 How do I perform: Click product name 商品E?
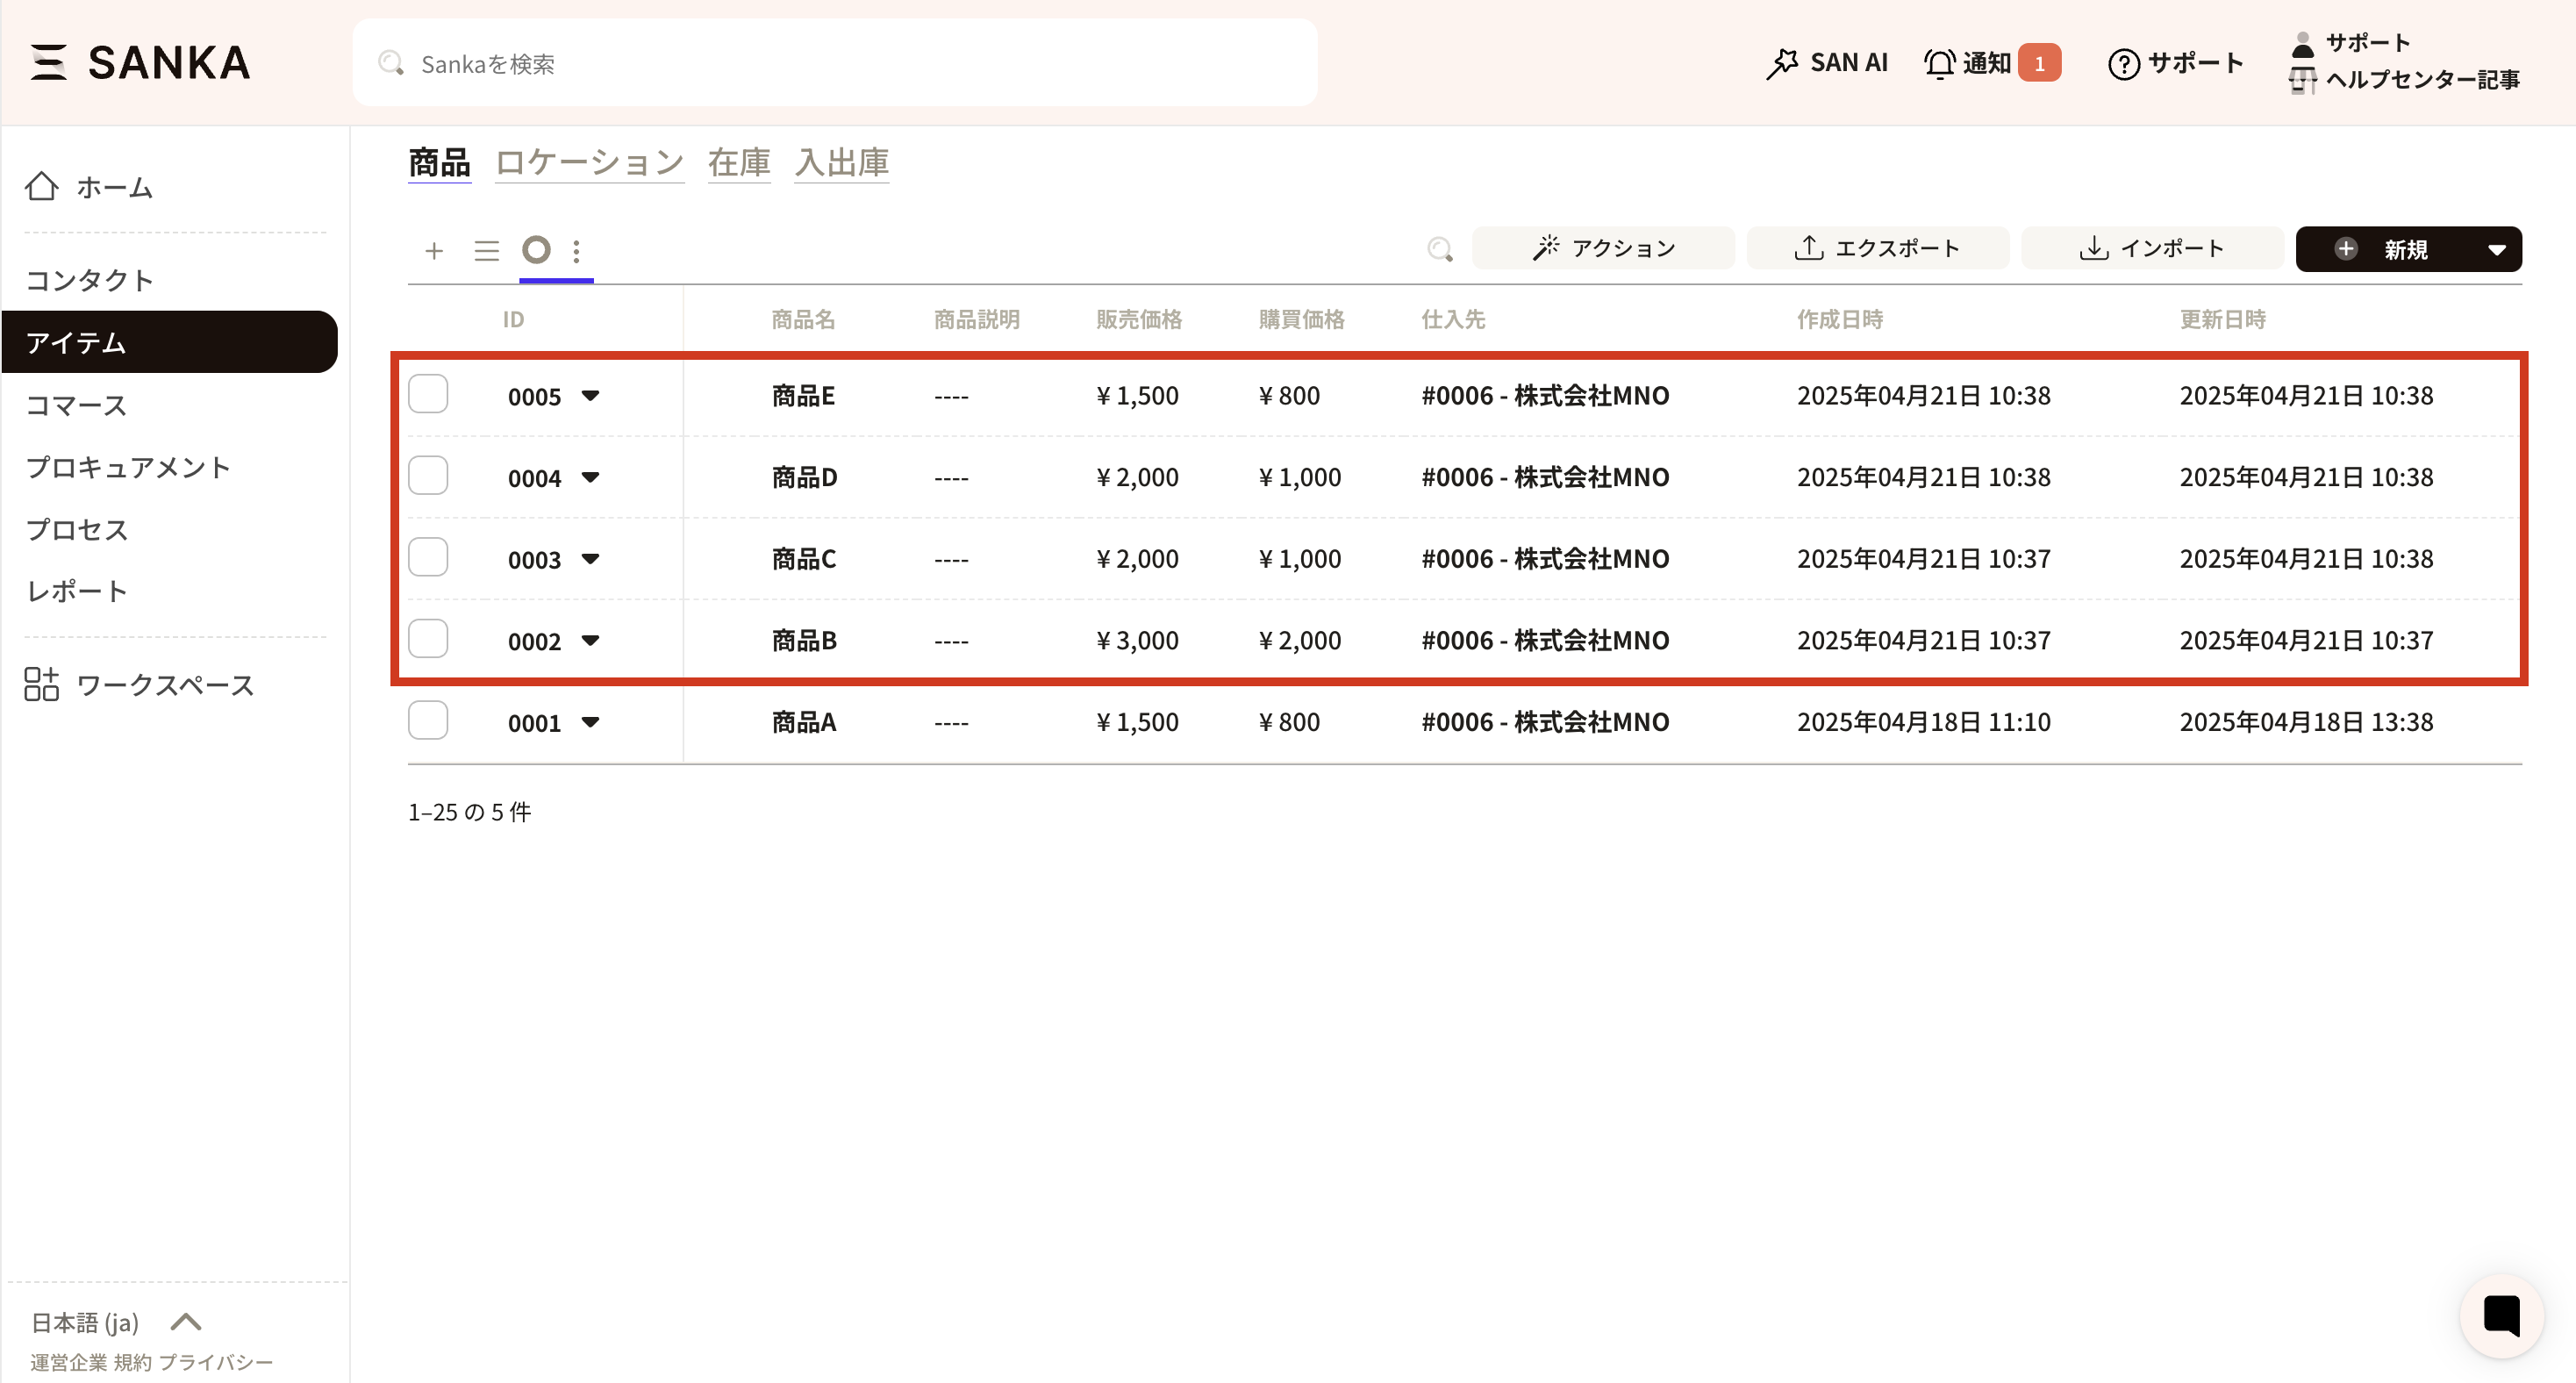[803, 395]
